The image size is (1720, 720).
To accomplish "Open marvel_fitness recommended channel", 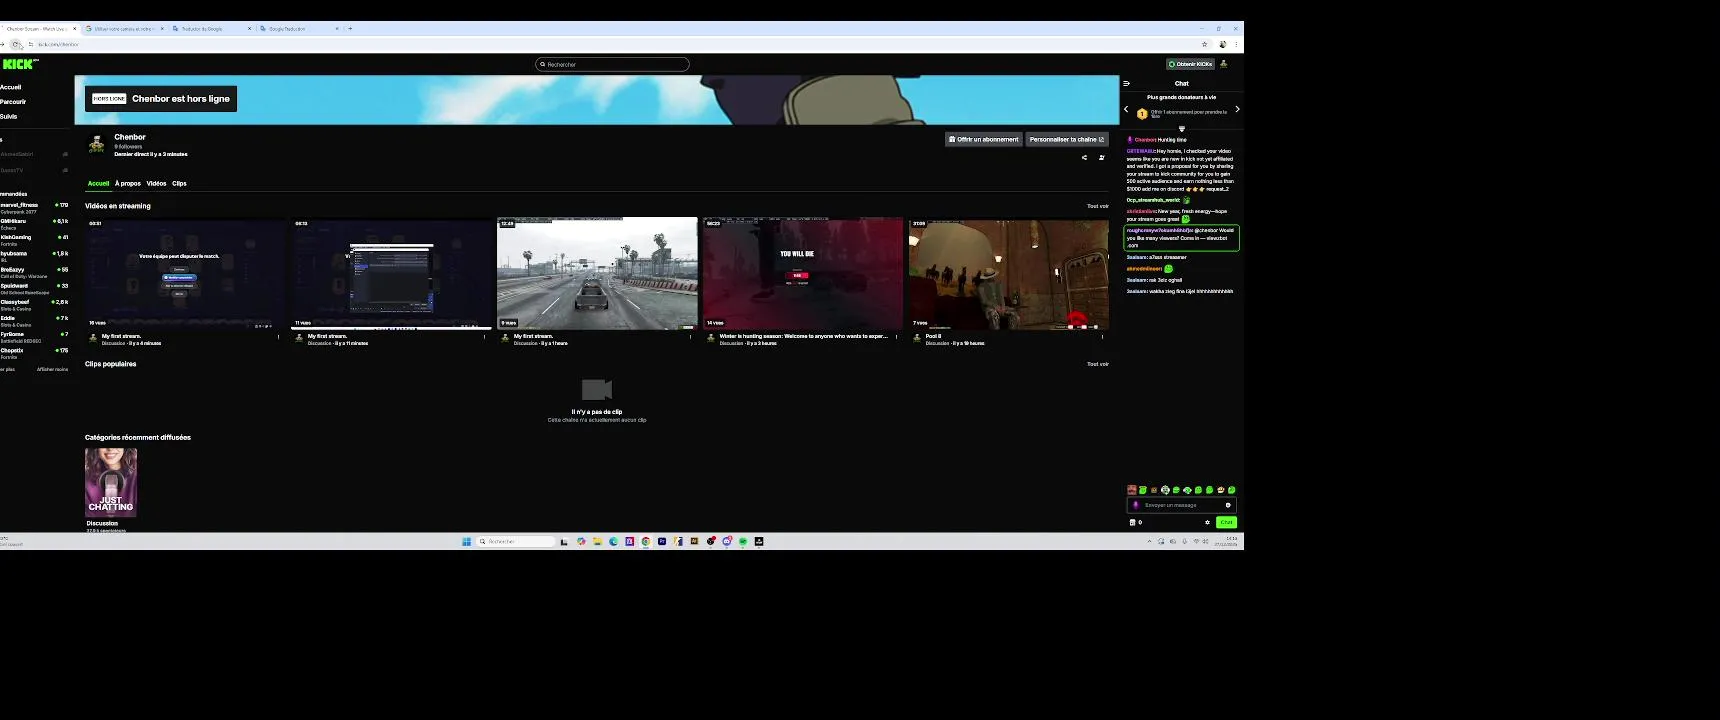I will point(34,207).
